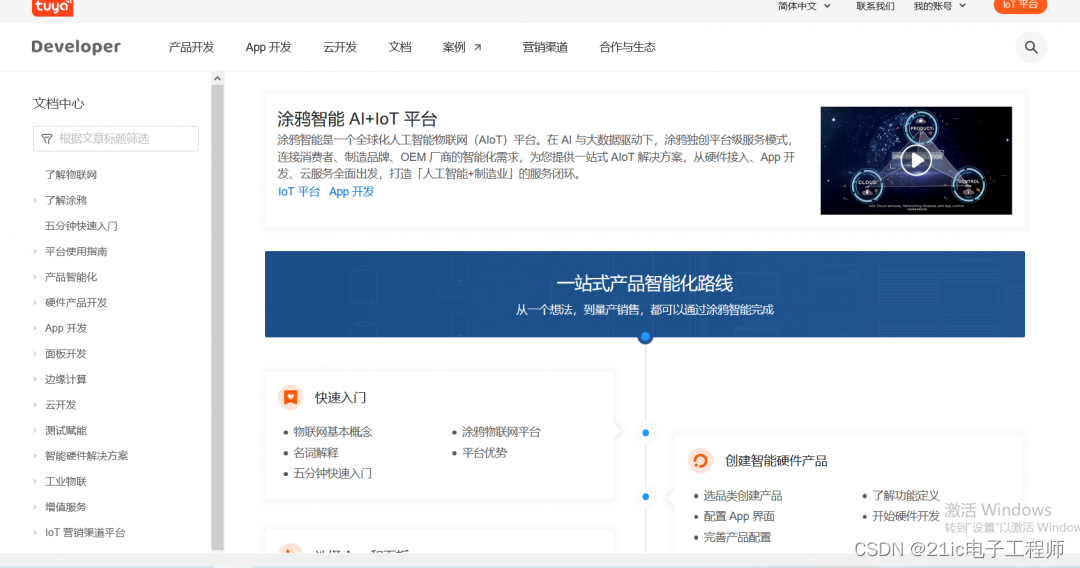
Task: Click the 快速入门 bookmark icon
Action: (x=291, y=397)
